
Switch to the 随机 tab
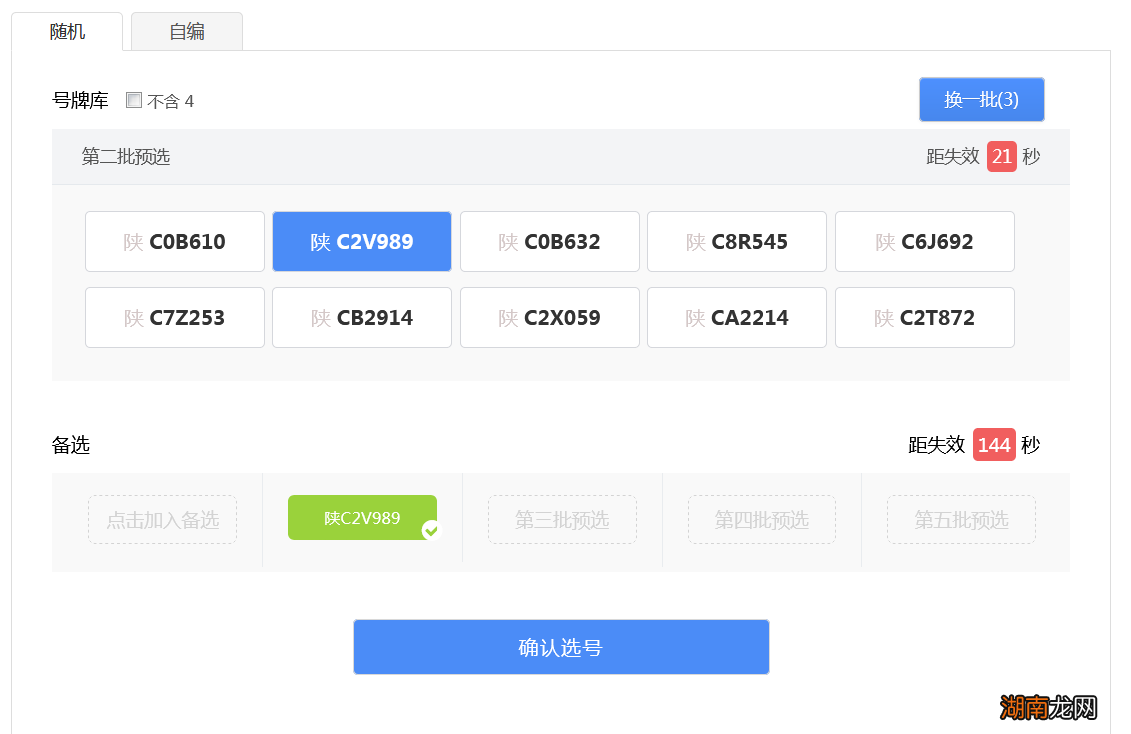[67, 31]
